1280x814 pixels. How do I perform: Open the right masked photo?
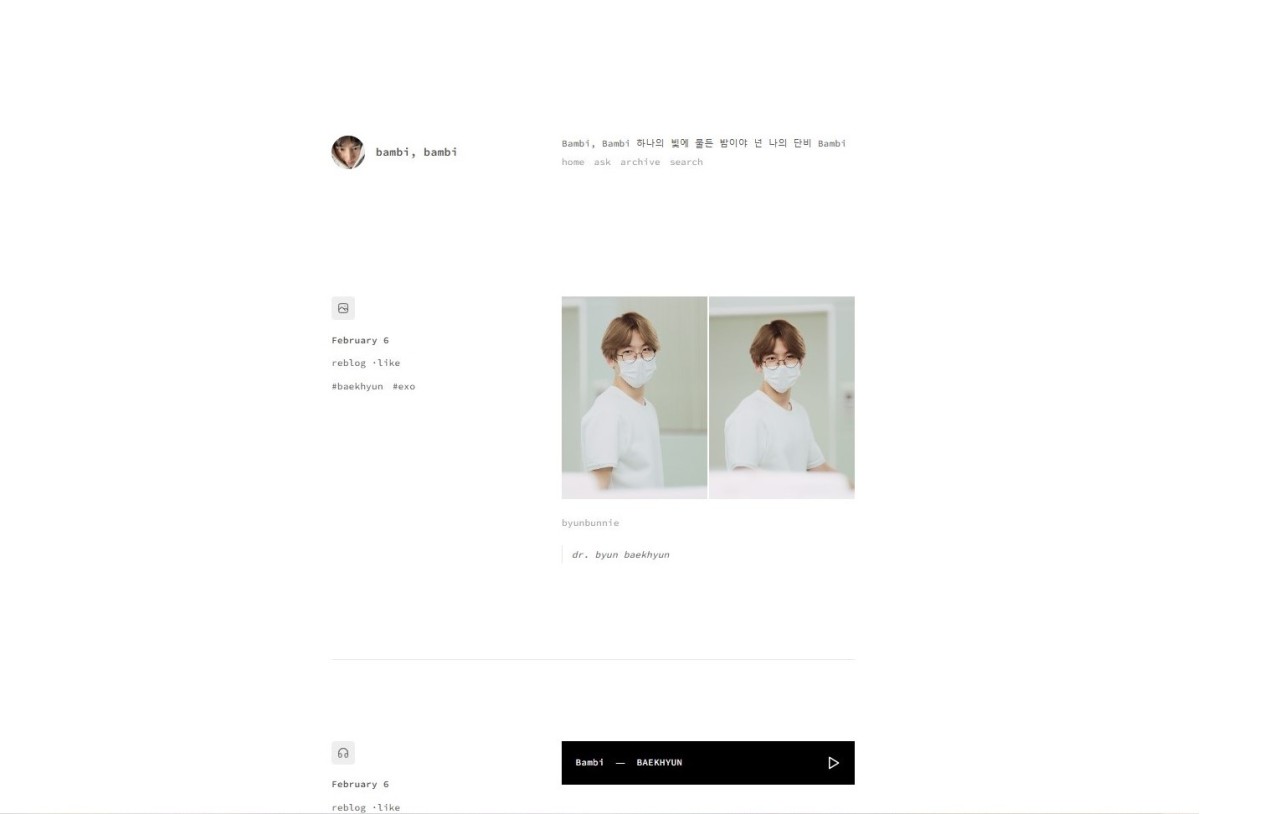coord(782,397)
